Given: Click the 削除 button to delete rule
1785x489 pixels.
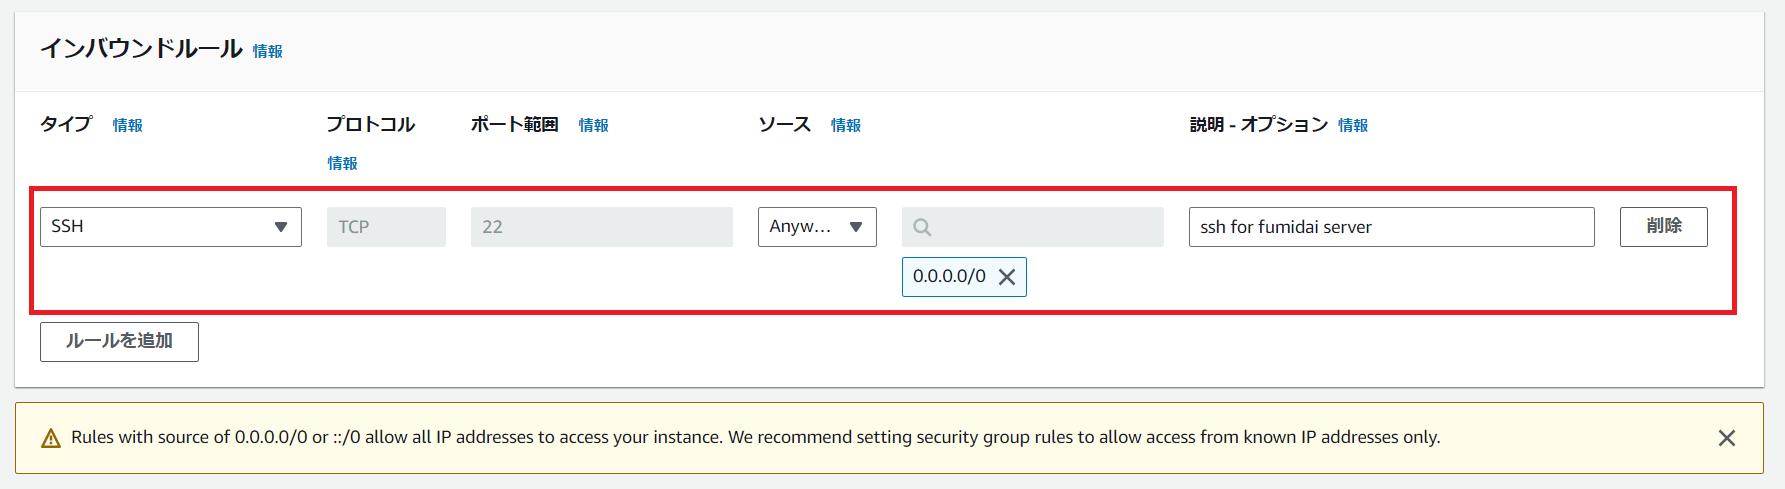Looking at the screenshot, I should point(1663,227).
